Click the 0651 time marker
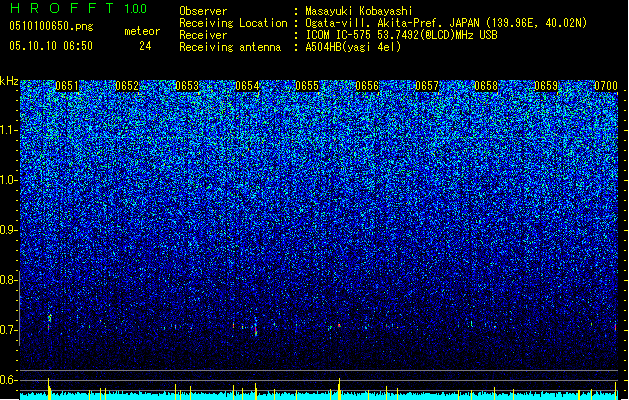Screen dimensions: 629x400 [x=67, y=86]
